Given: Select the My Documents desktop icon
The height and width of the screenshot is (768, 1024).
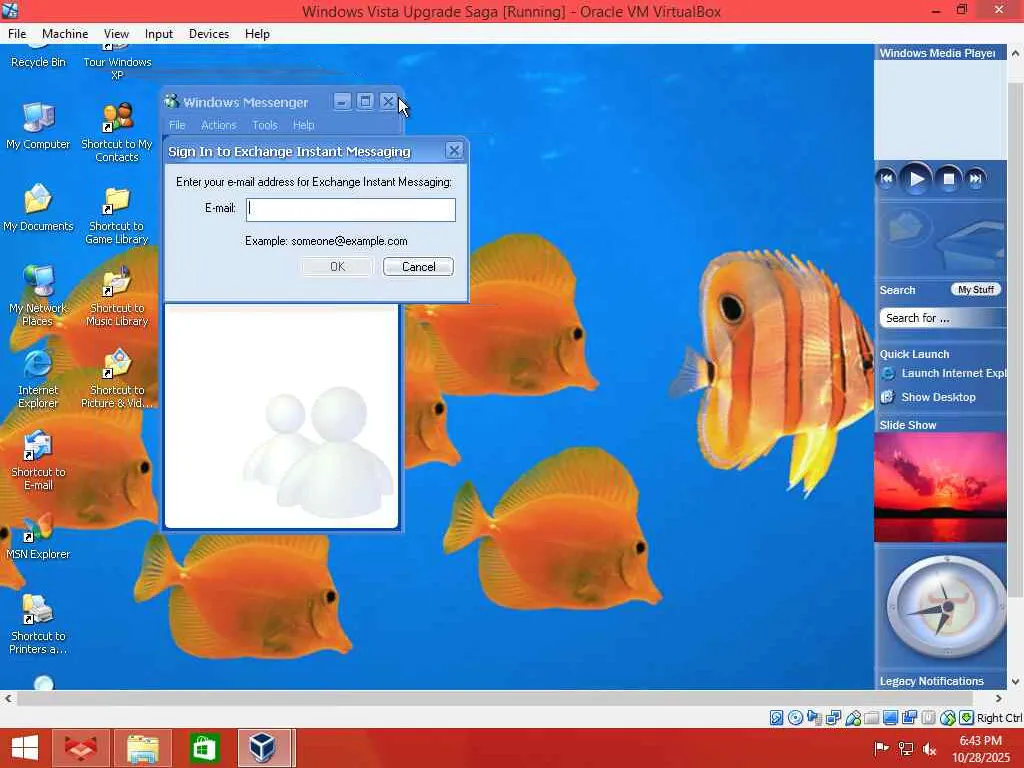Looking at the screenshot, I should click(x=38, y=208).
